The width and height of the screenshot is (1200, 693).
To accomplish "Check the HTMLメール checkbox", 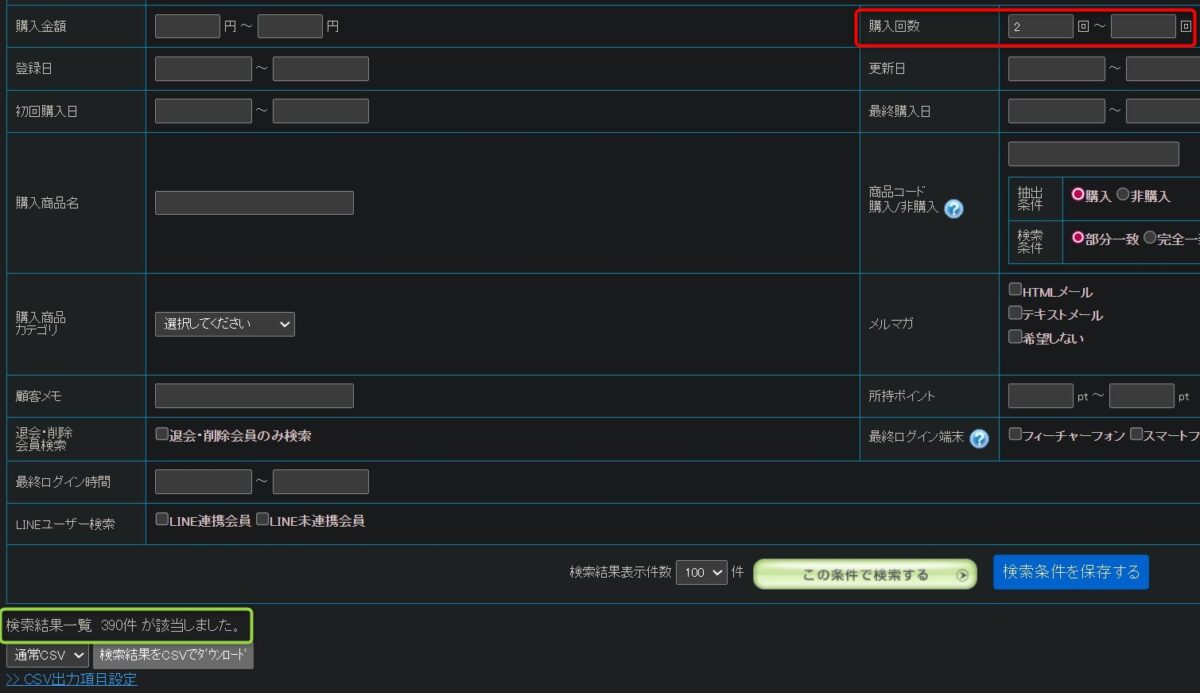I will (1015, 290).
